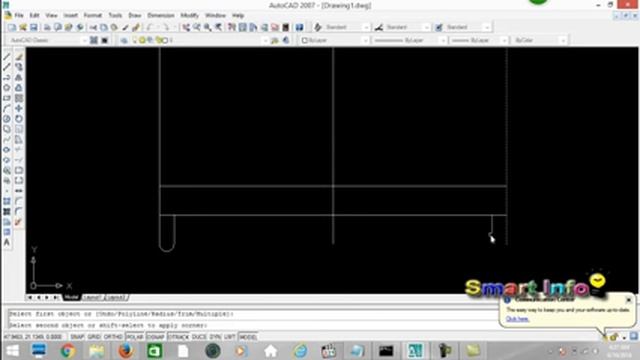Open the Properties palette icon
The width and height of the screenshot is (640, 360).
pos(232,27)
